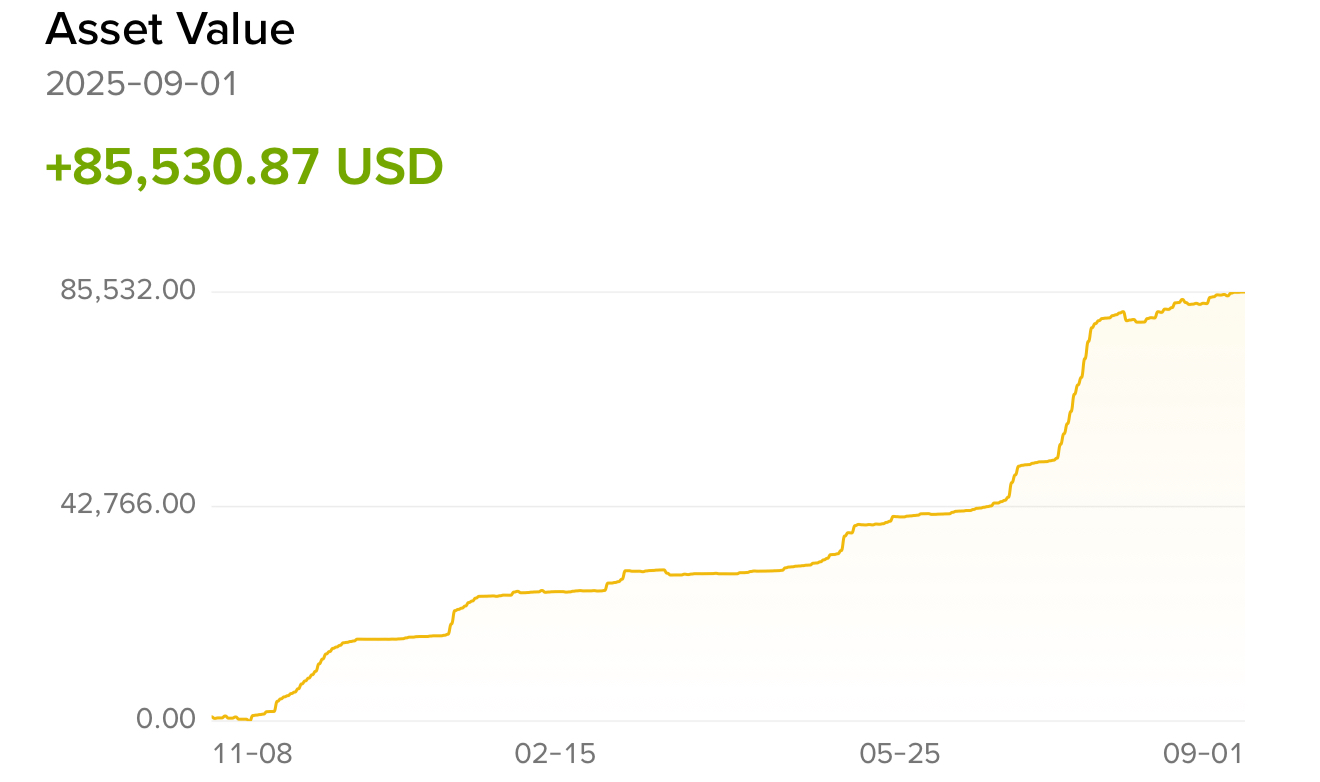Click the 0.00 y-axis label

click(165, 718)
